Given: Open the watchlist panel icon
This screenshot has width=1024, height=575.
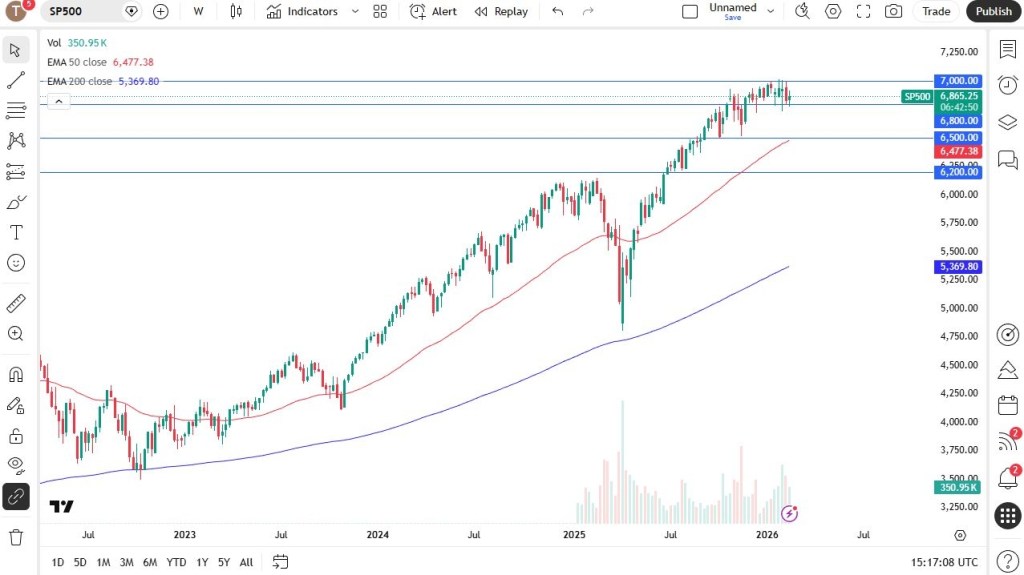Looking at the screenshot, I should [x=1007, y=49].
